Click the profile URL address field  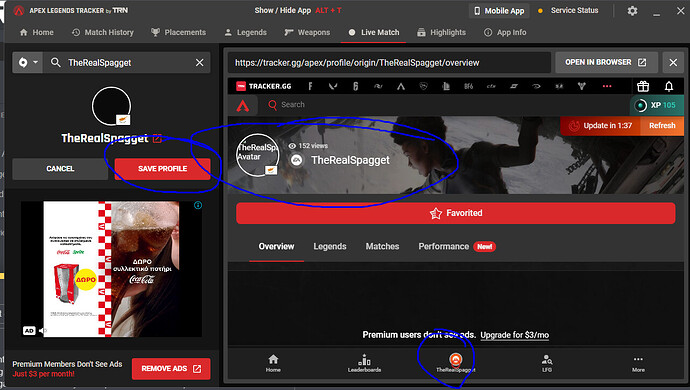[x=389, y=63]
